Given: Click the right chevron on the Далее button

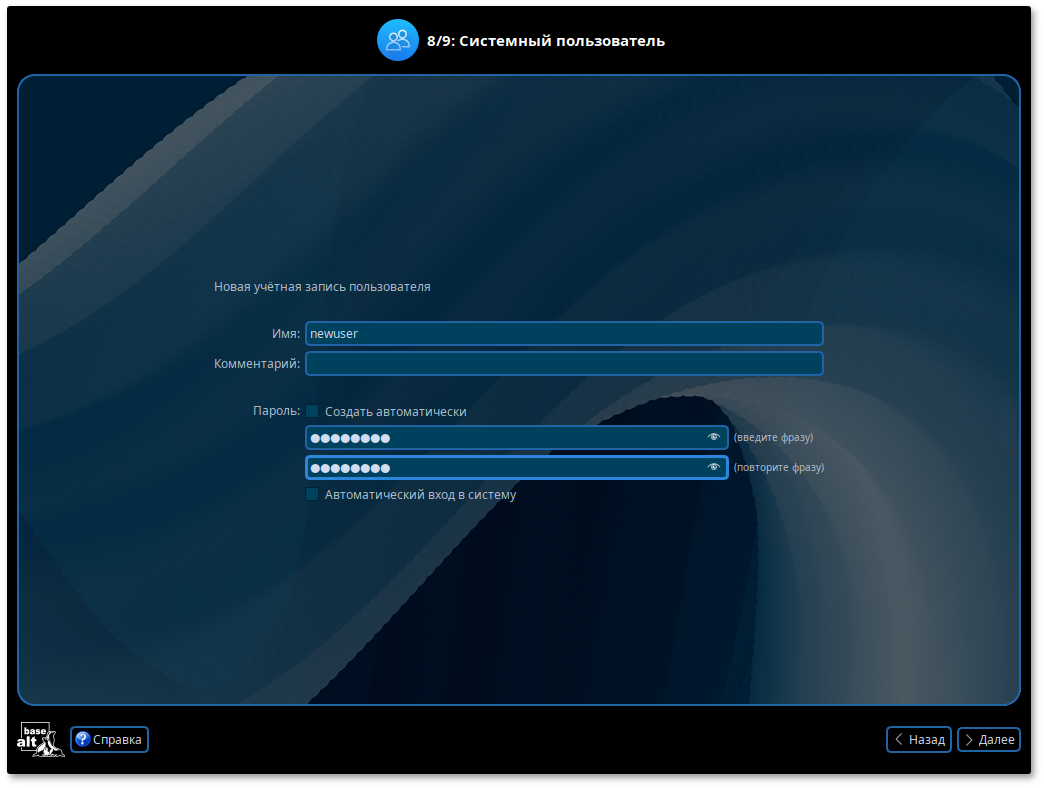Looking at the screenshot, I should (968, 739).
